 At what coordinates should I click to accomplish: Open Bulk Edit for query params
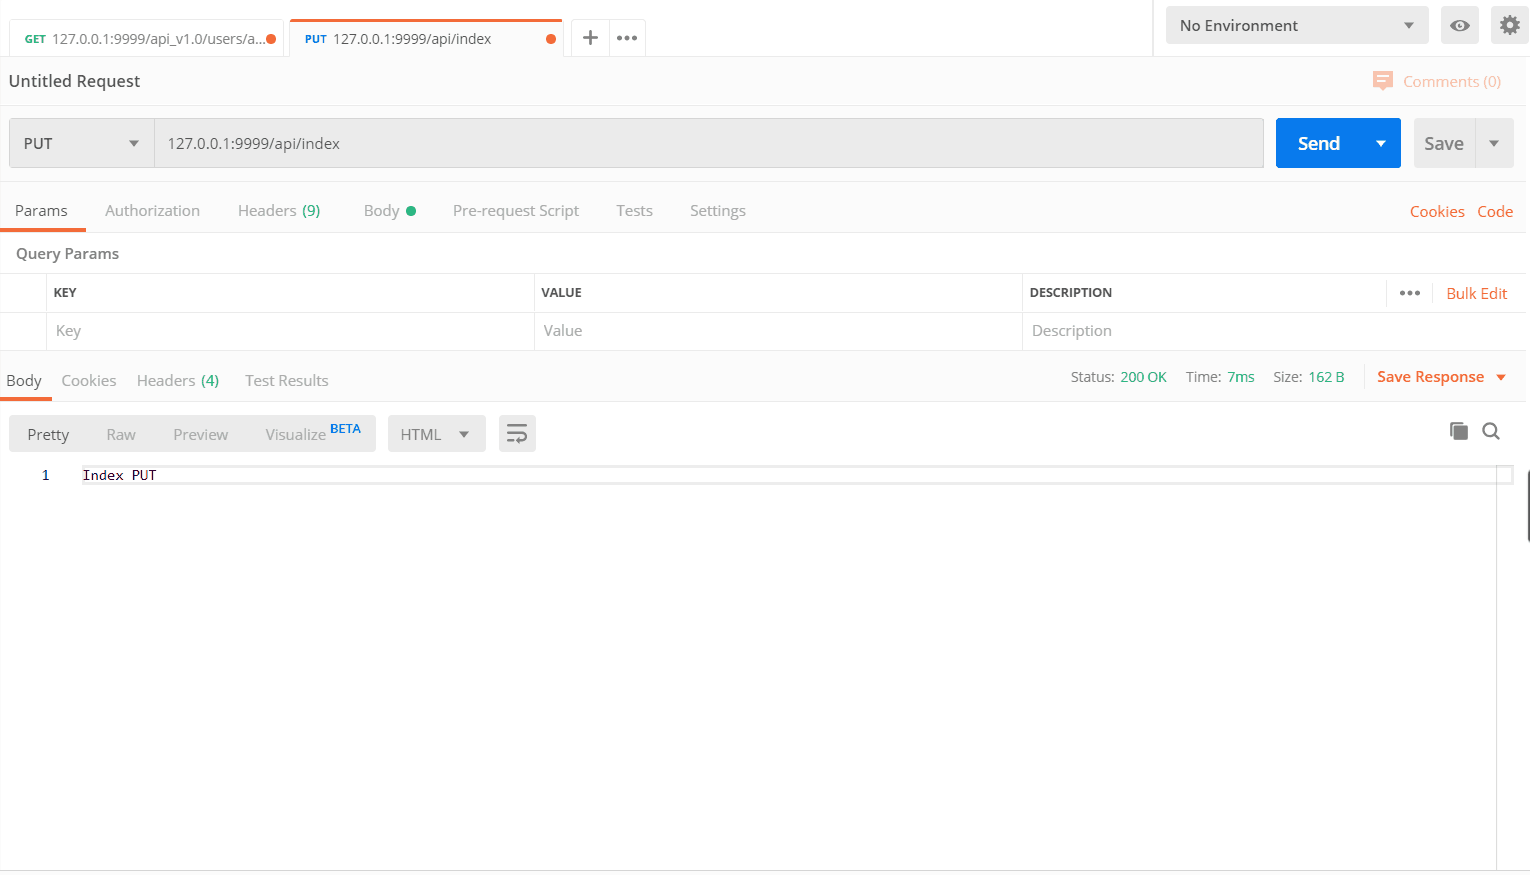1477,292
